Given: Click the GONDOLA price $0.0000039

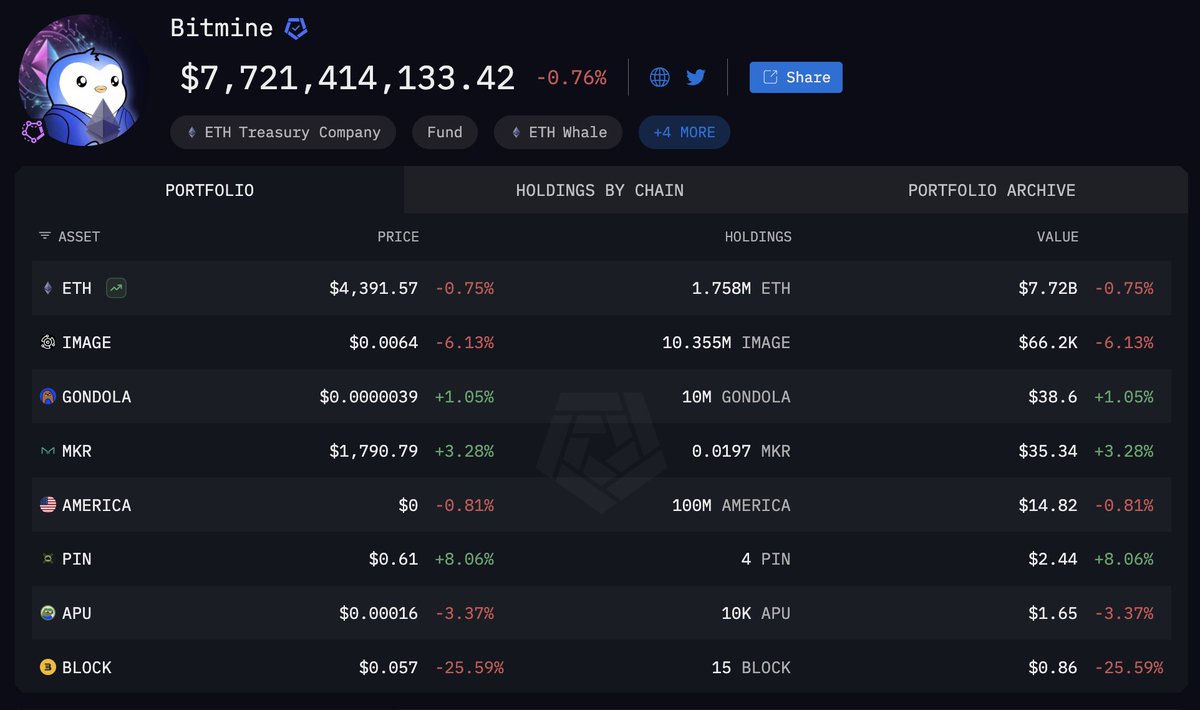Looking at the screenshot, I should (x=369, y=396).
